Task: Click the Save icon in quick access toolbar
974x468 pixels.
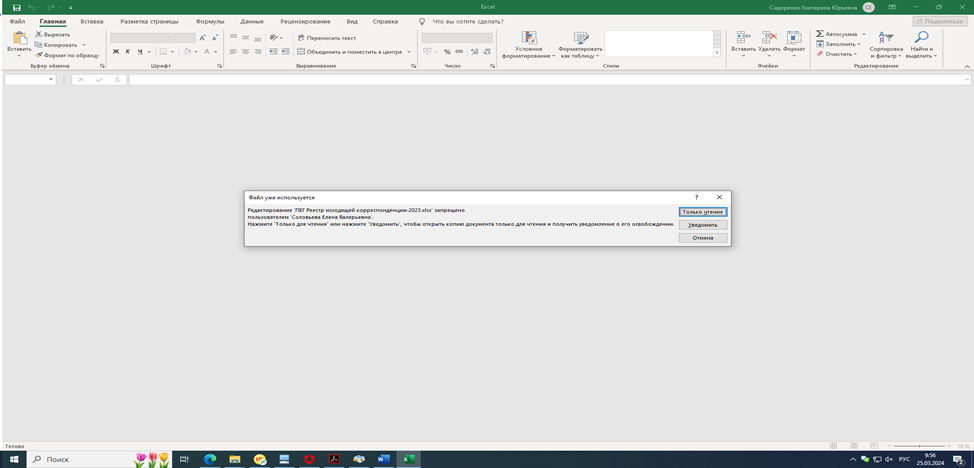Action: pos(17,7)
